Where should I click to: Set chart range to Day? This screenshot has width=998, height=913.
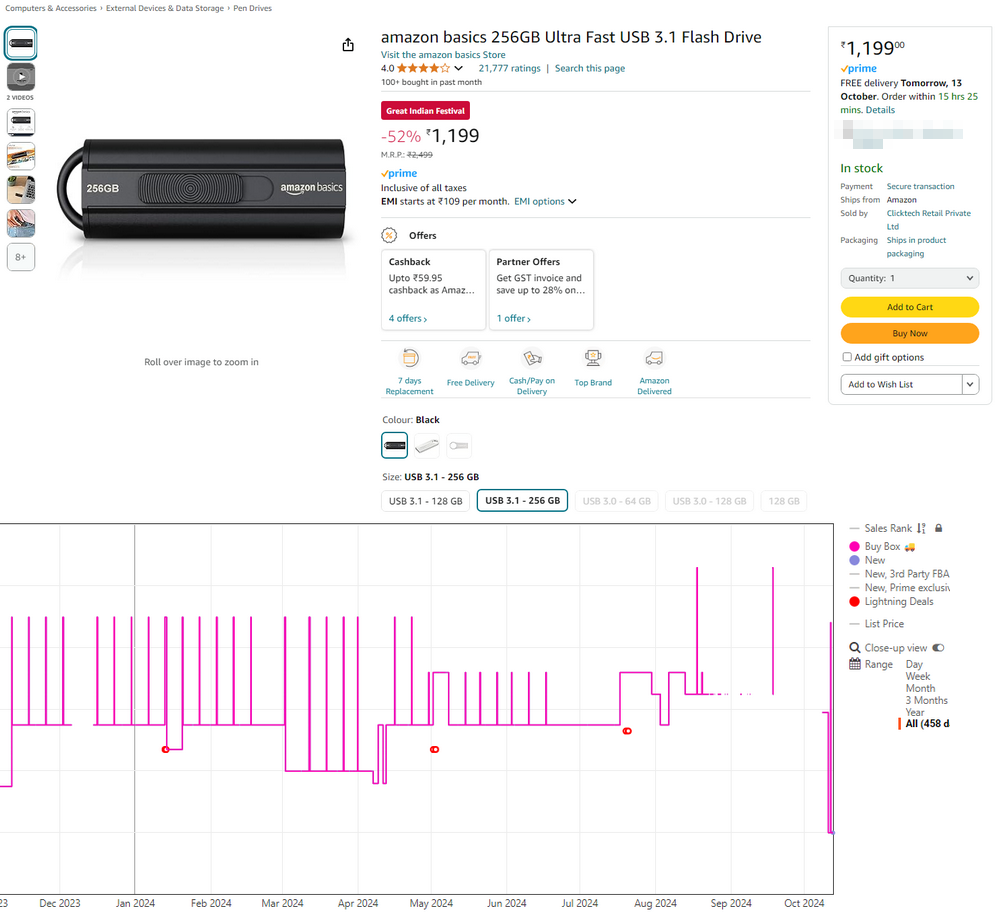coord(914,664)
